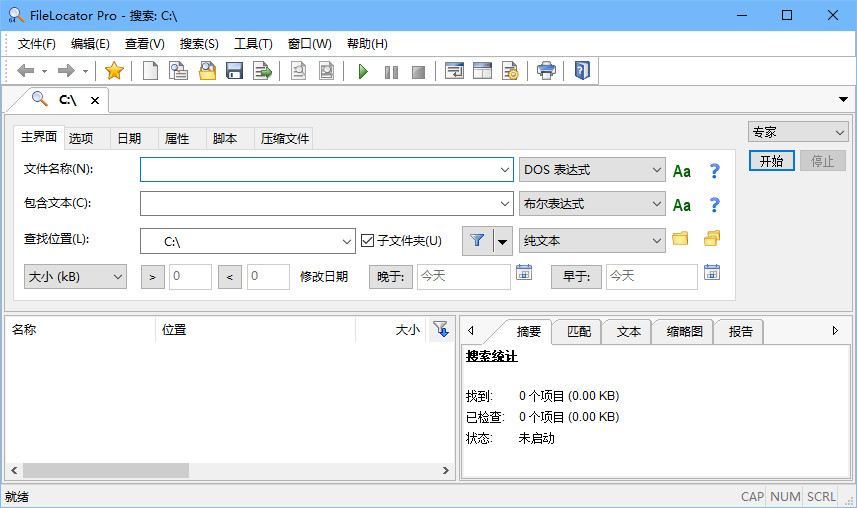Viewport: 857px width, 508px height.
Task: Click help question mark beside 包含文本 row
Action: pos(714,205)
